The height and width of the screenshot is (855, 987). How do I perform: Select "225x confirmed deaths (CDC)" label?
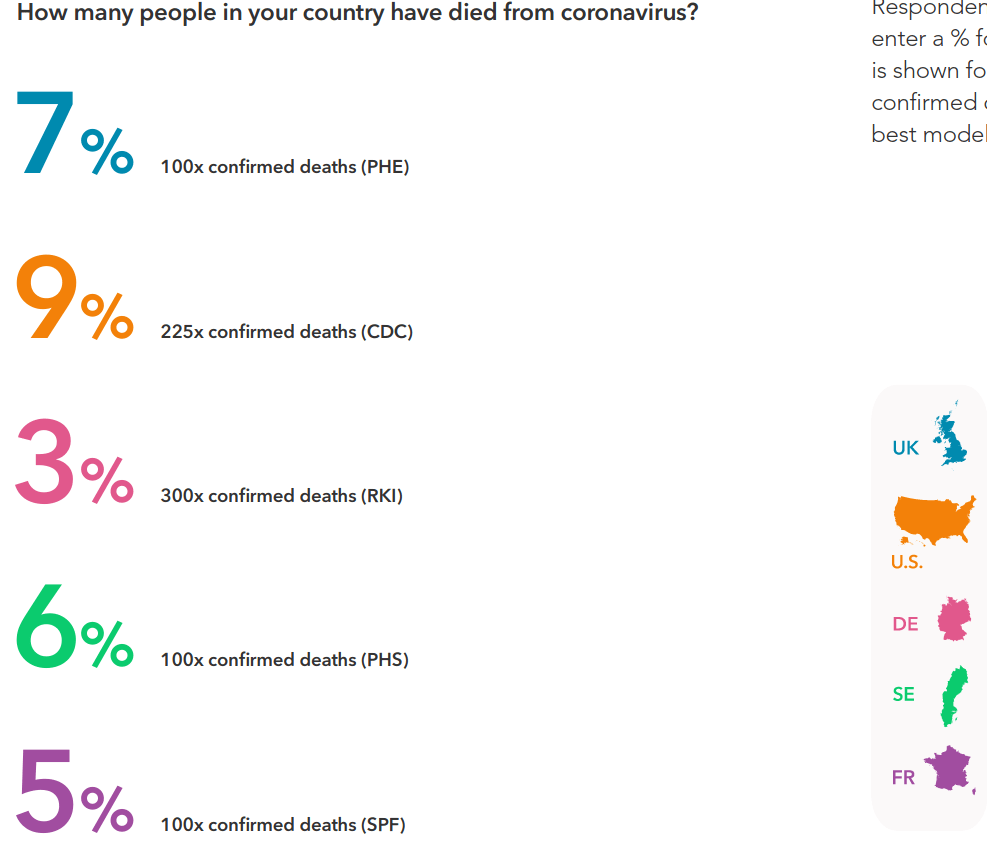[287, 331]
